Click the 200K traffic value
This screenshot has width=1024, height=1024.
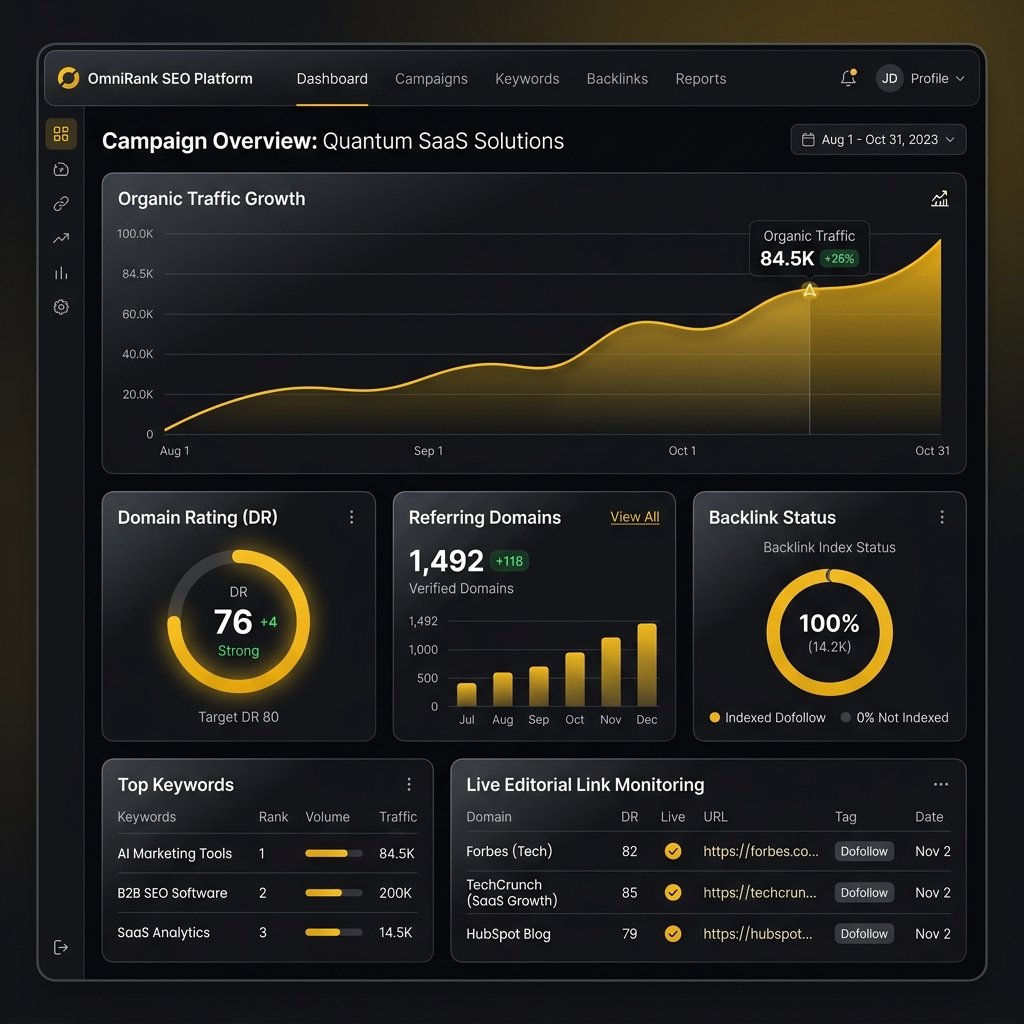tap(395, 893)
